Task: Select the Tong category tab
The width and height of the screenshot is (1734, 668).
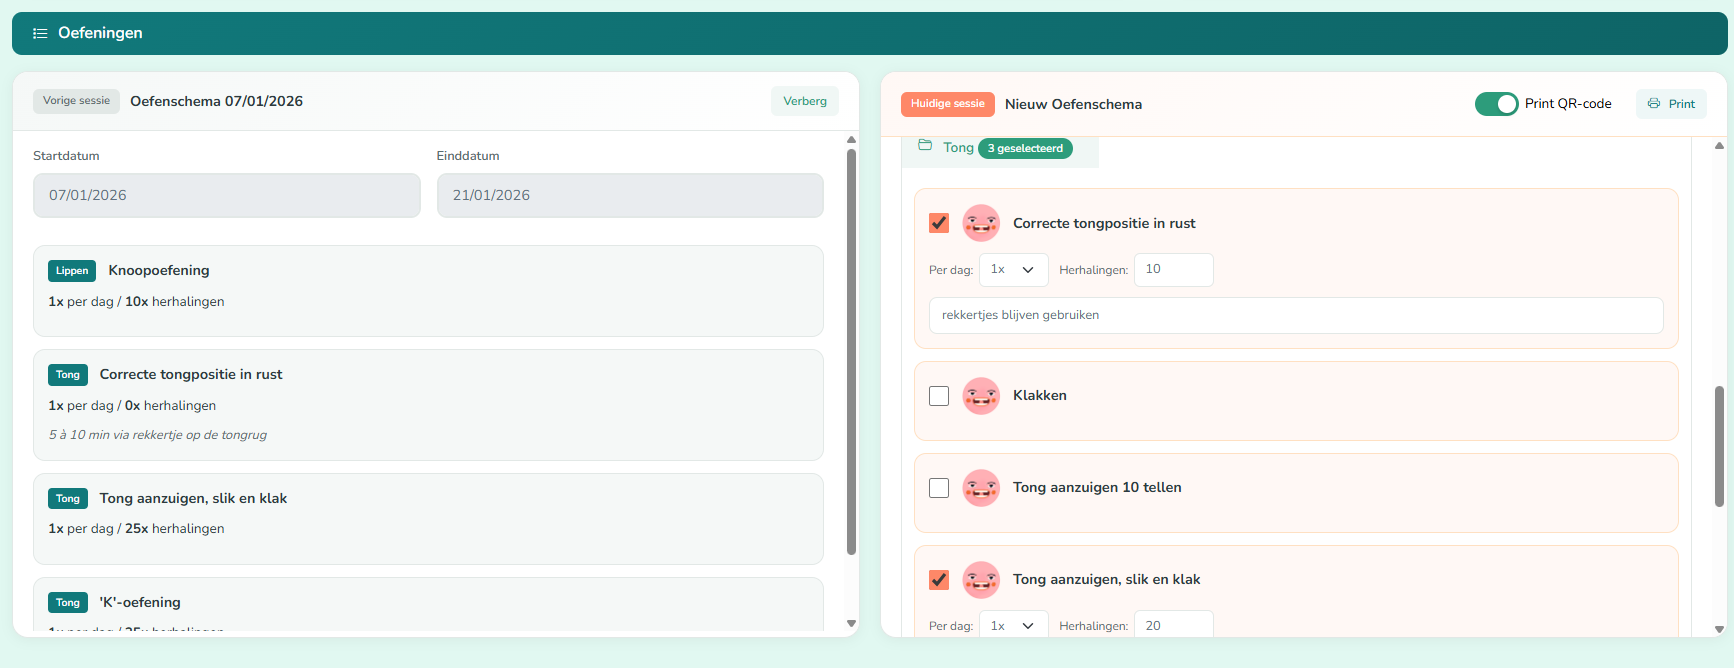Action: [x=958, y=148]
